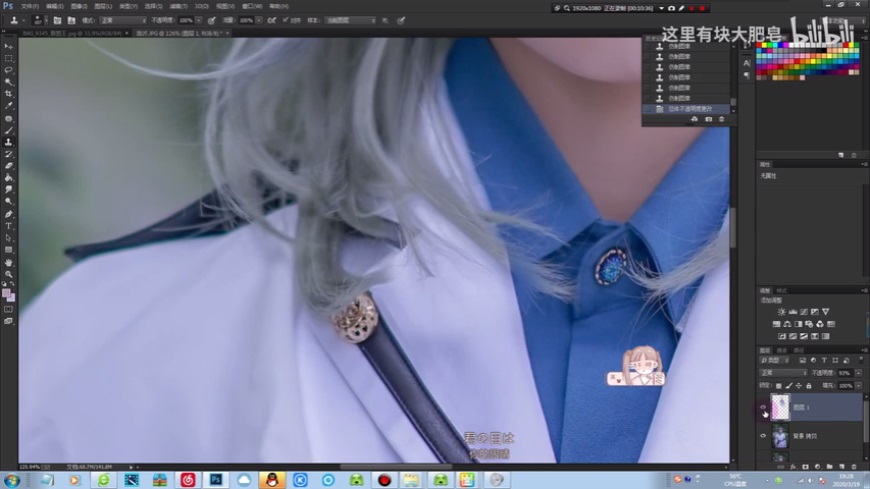Toggle lock position for layer
The image size is (870, 489).
[x=799, y=386]
